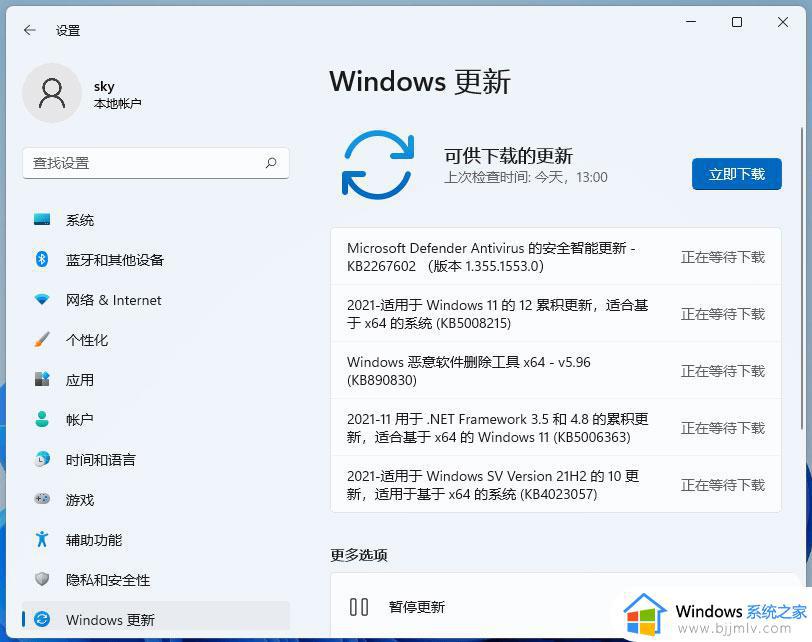This screenshot has width=812, height=642.
Task: Select the .NET Framework KB5006363 update row
Action: (x=556, y=427)
